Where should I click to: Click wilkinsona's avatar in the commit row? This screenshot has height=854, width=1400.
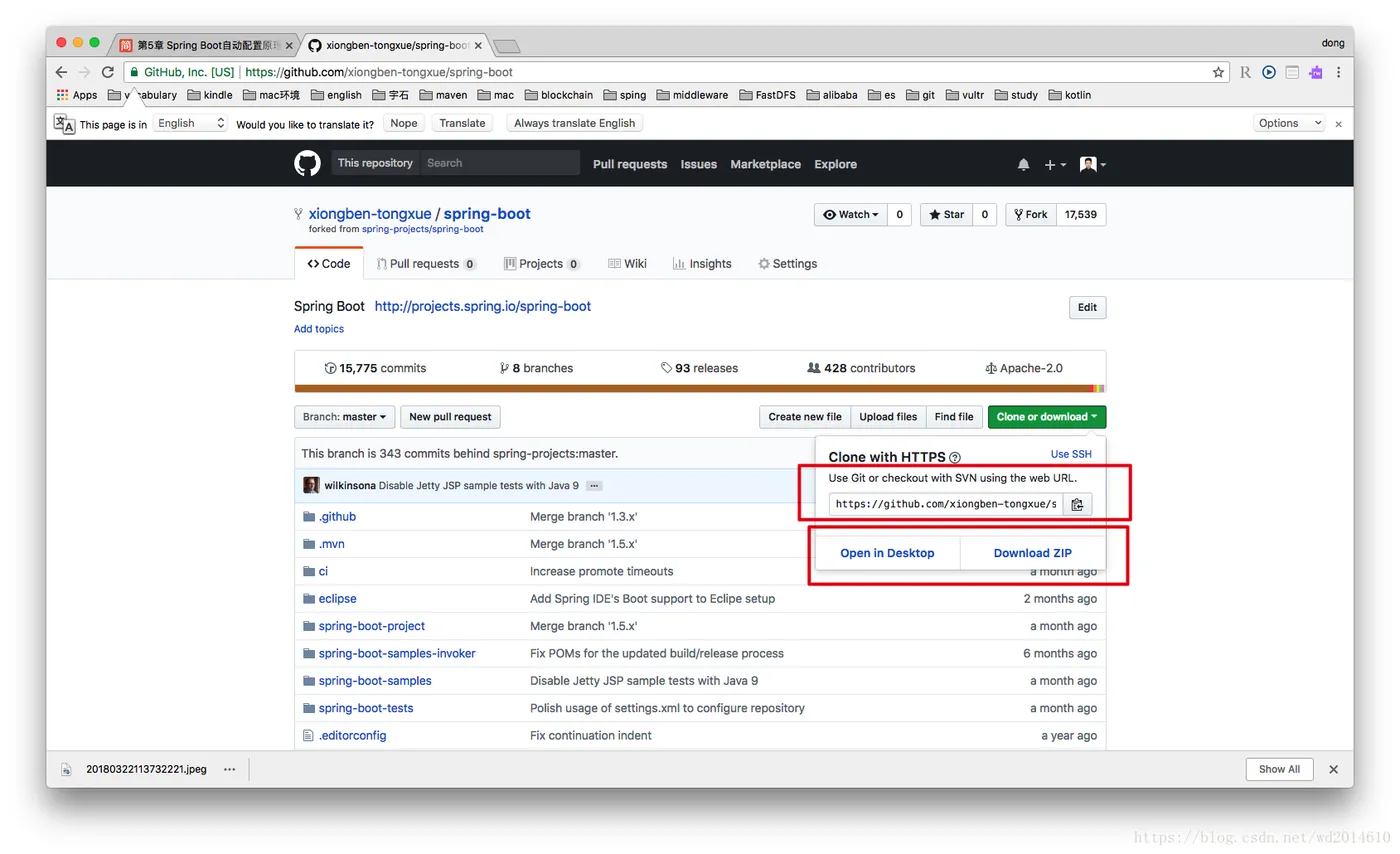pos(311,485)
